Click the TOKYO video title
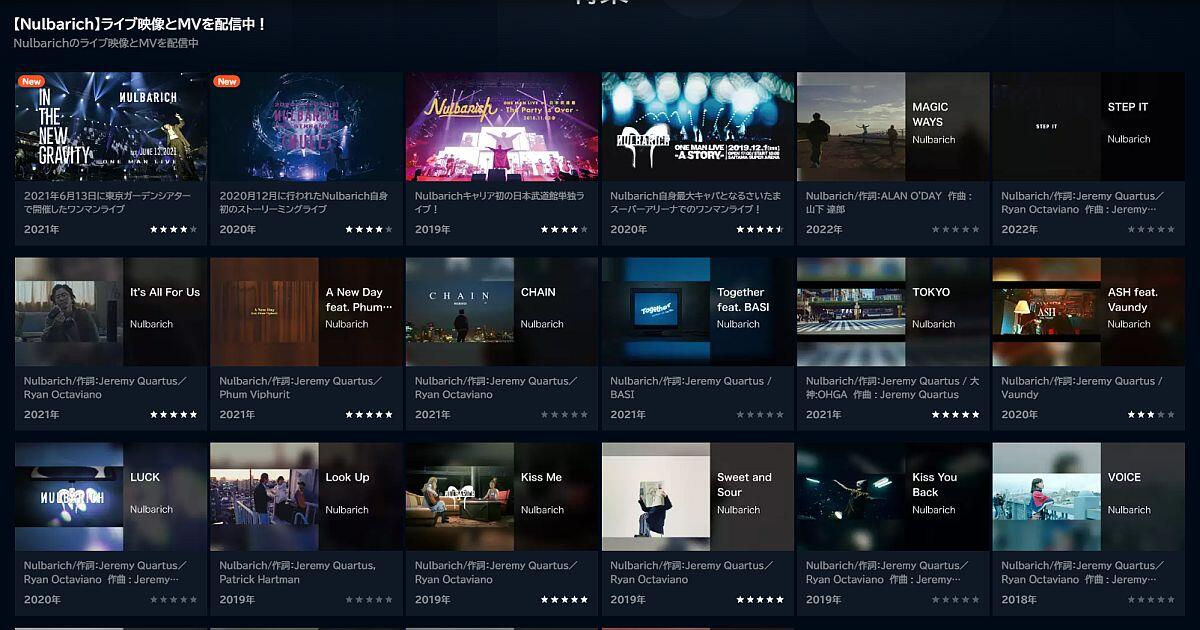The width and height of the screenshot is (1200, 630). pos(931,292)
